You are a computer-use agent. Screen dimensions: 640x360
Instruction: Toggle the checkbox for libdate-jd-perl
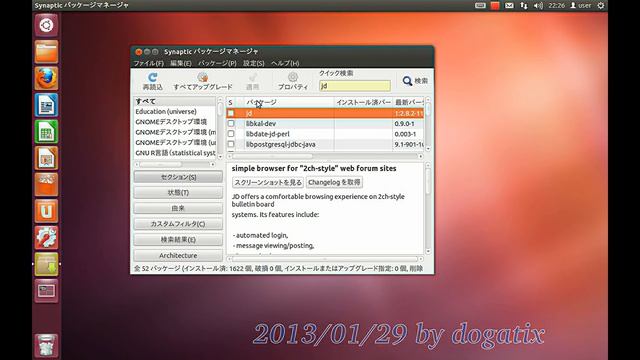[231, 134]
